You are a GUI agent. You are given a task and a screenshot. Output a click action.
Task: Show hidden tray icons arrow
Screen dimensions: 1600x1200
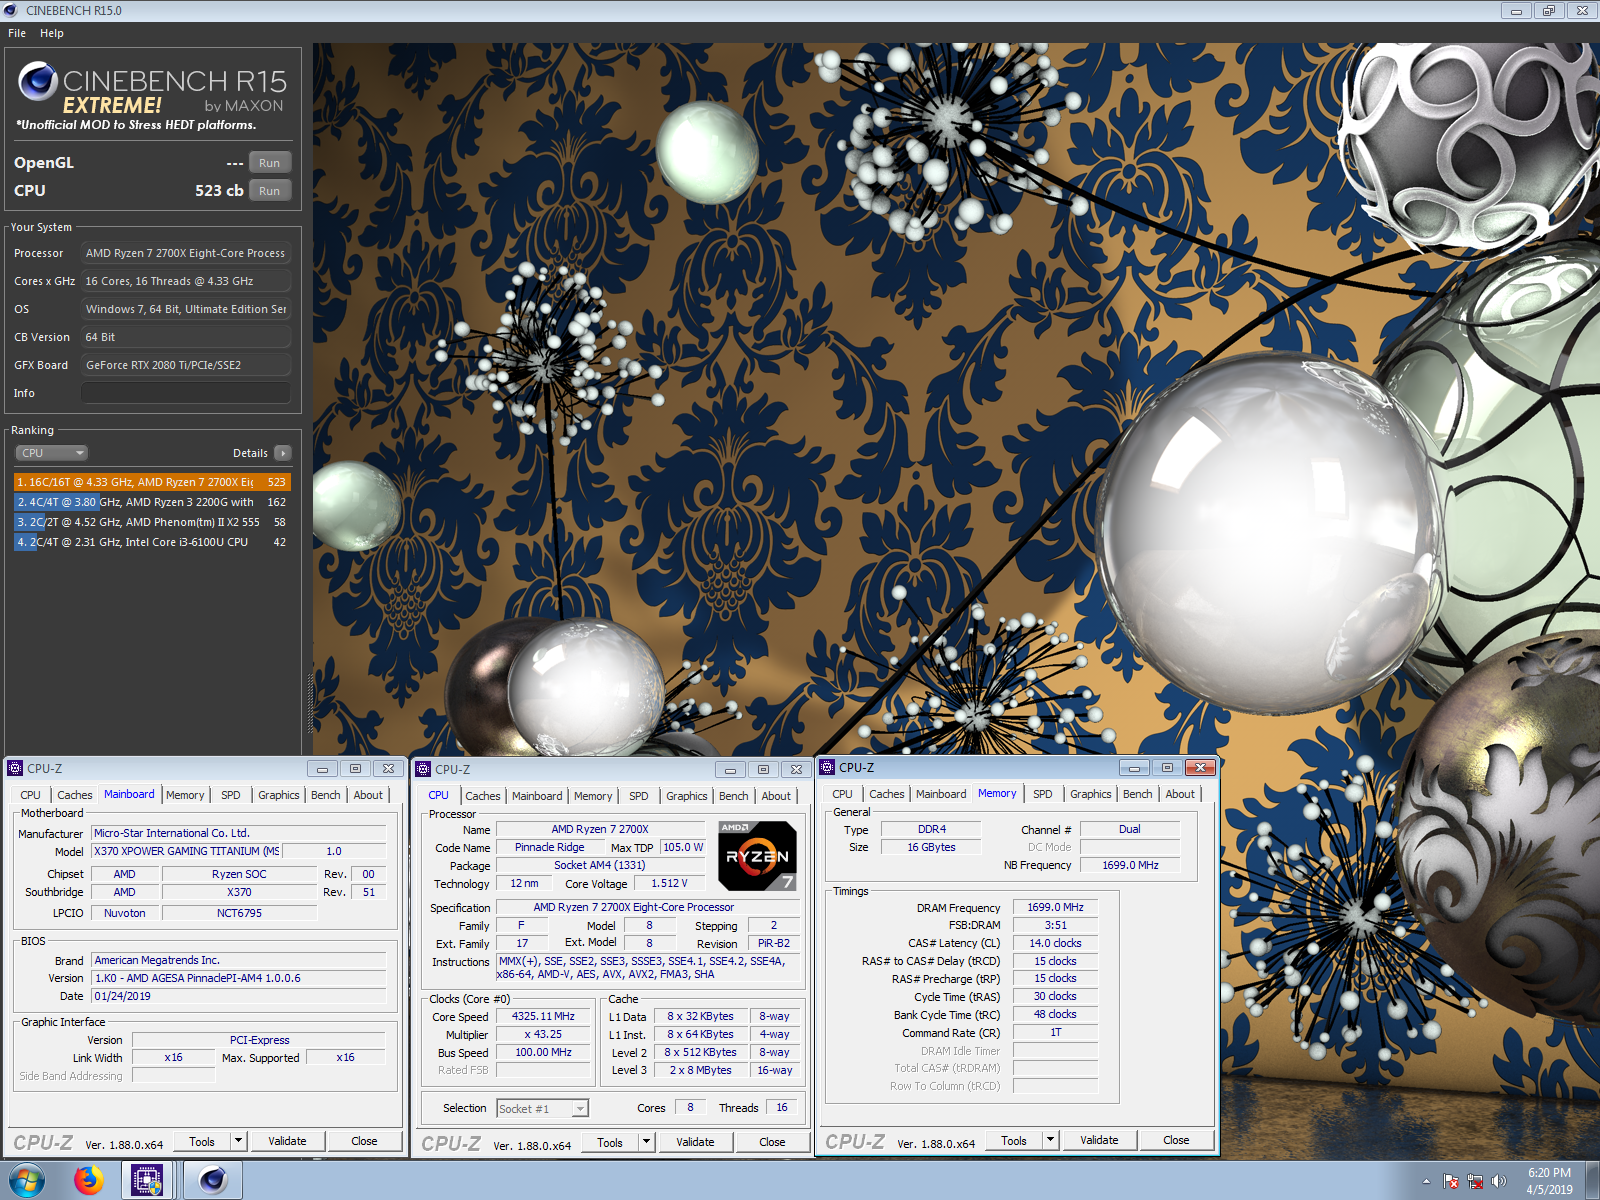click(x=1426, y=1181)
